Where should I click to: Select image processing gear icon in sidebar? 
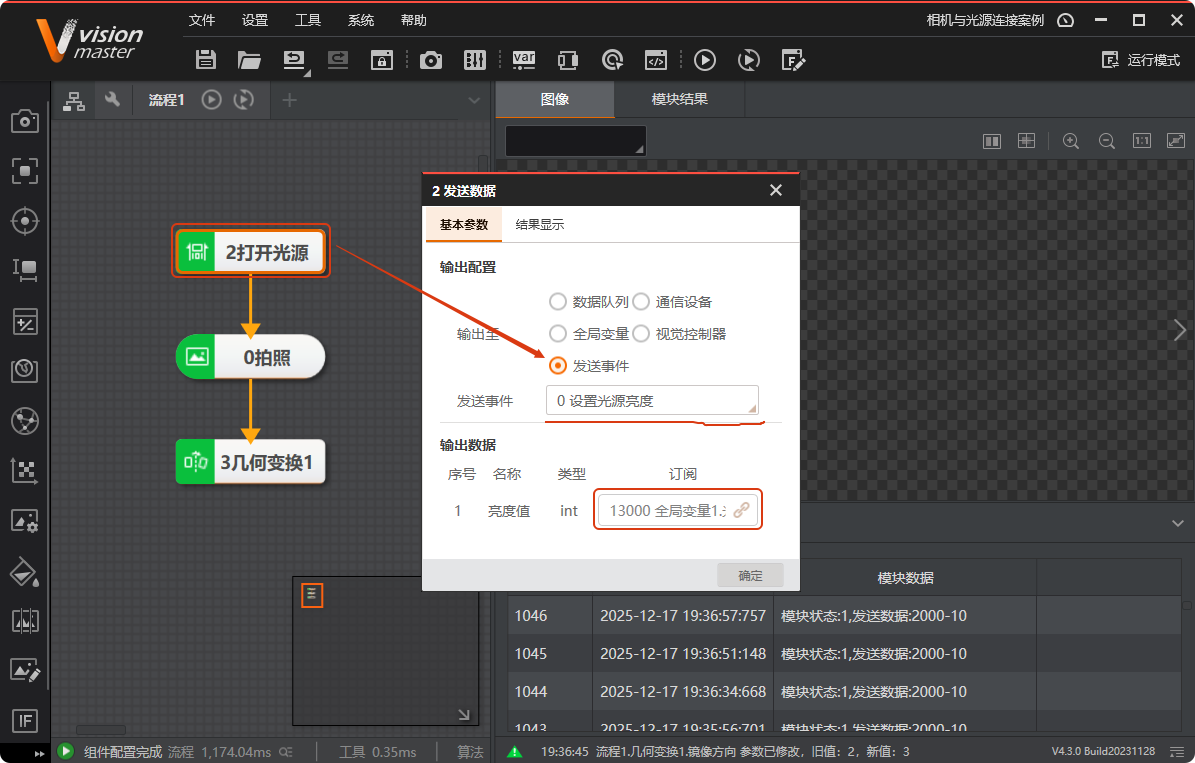[x=24, y=521]
